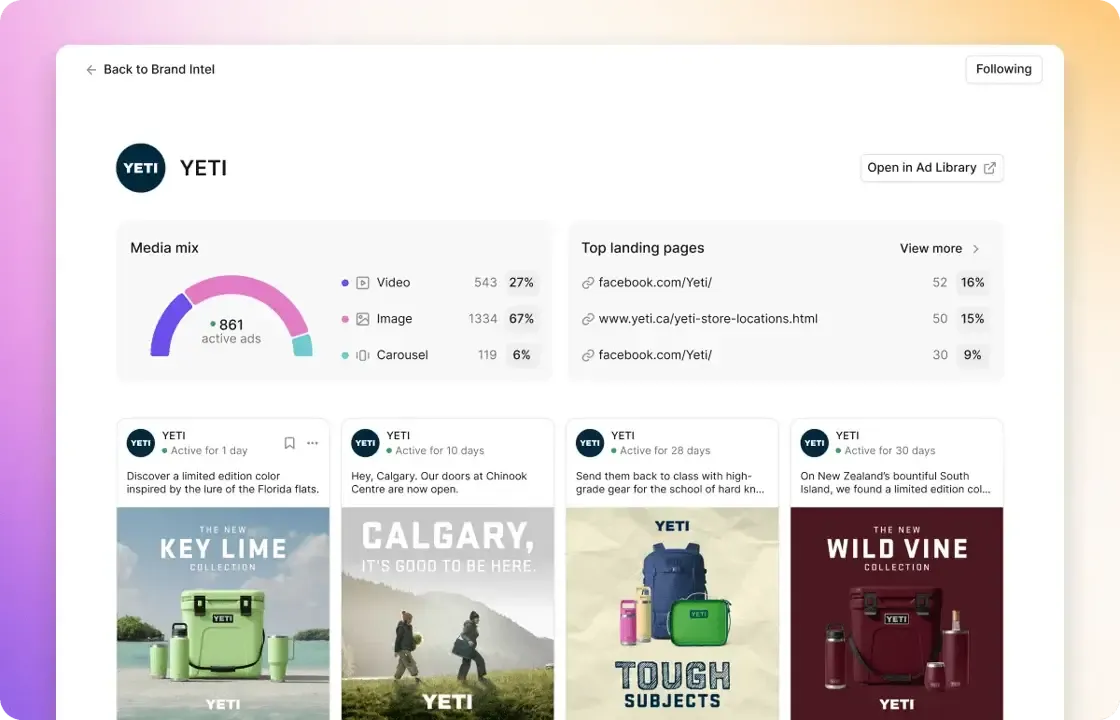Click the YETI brand logo at page header

141,168
